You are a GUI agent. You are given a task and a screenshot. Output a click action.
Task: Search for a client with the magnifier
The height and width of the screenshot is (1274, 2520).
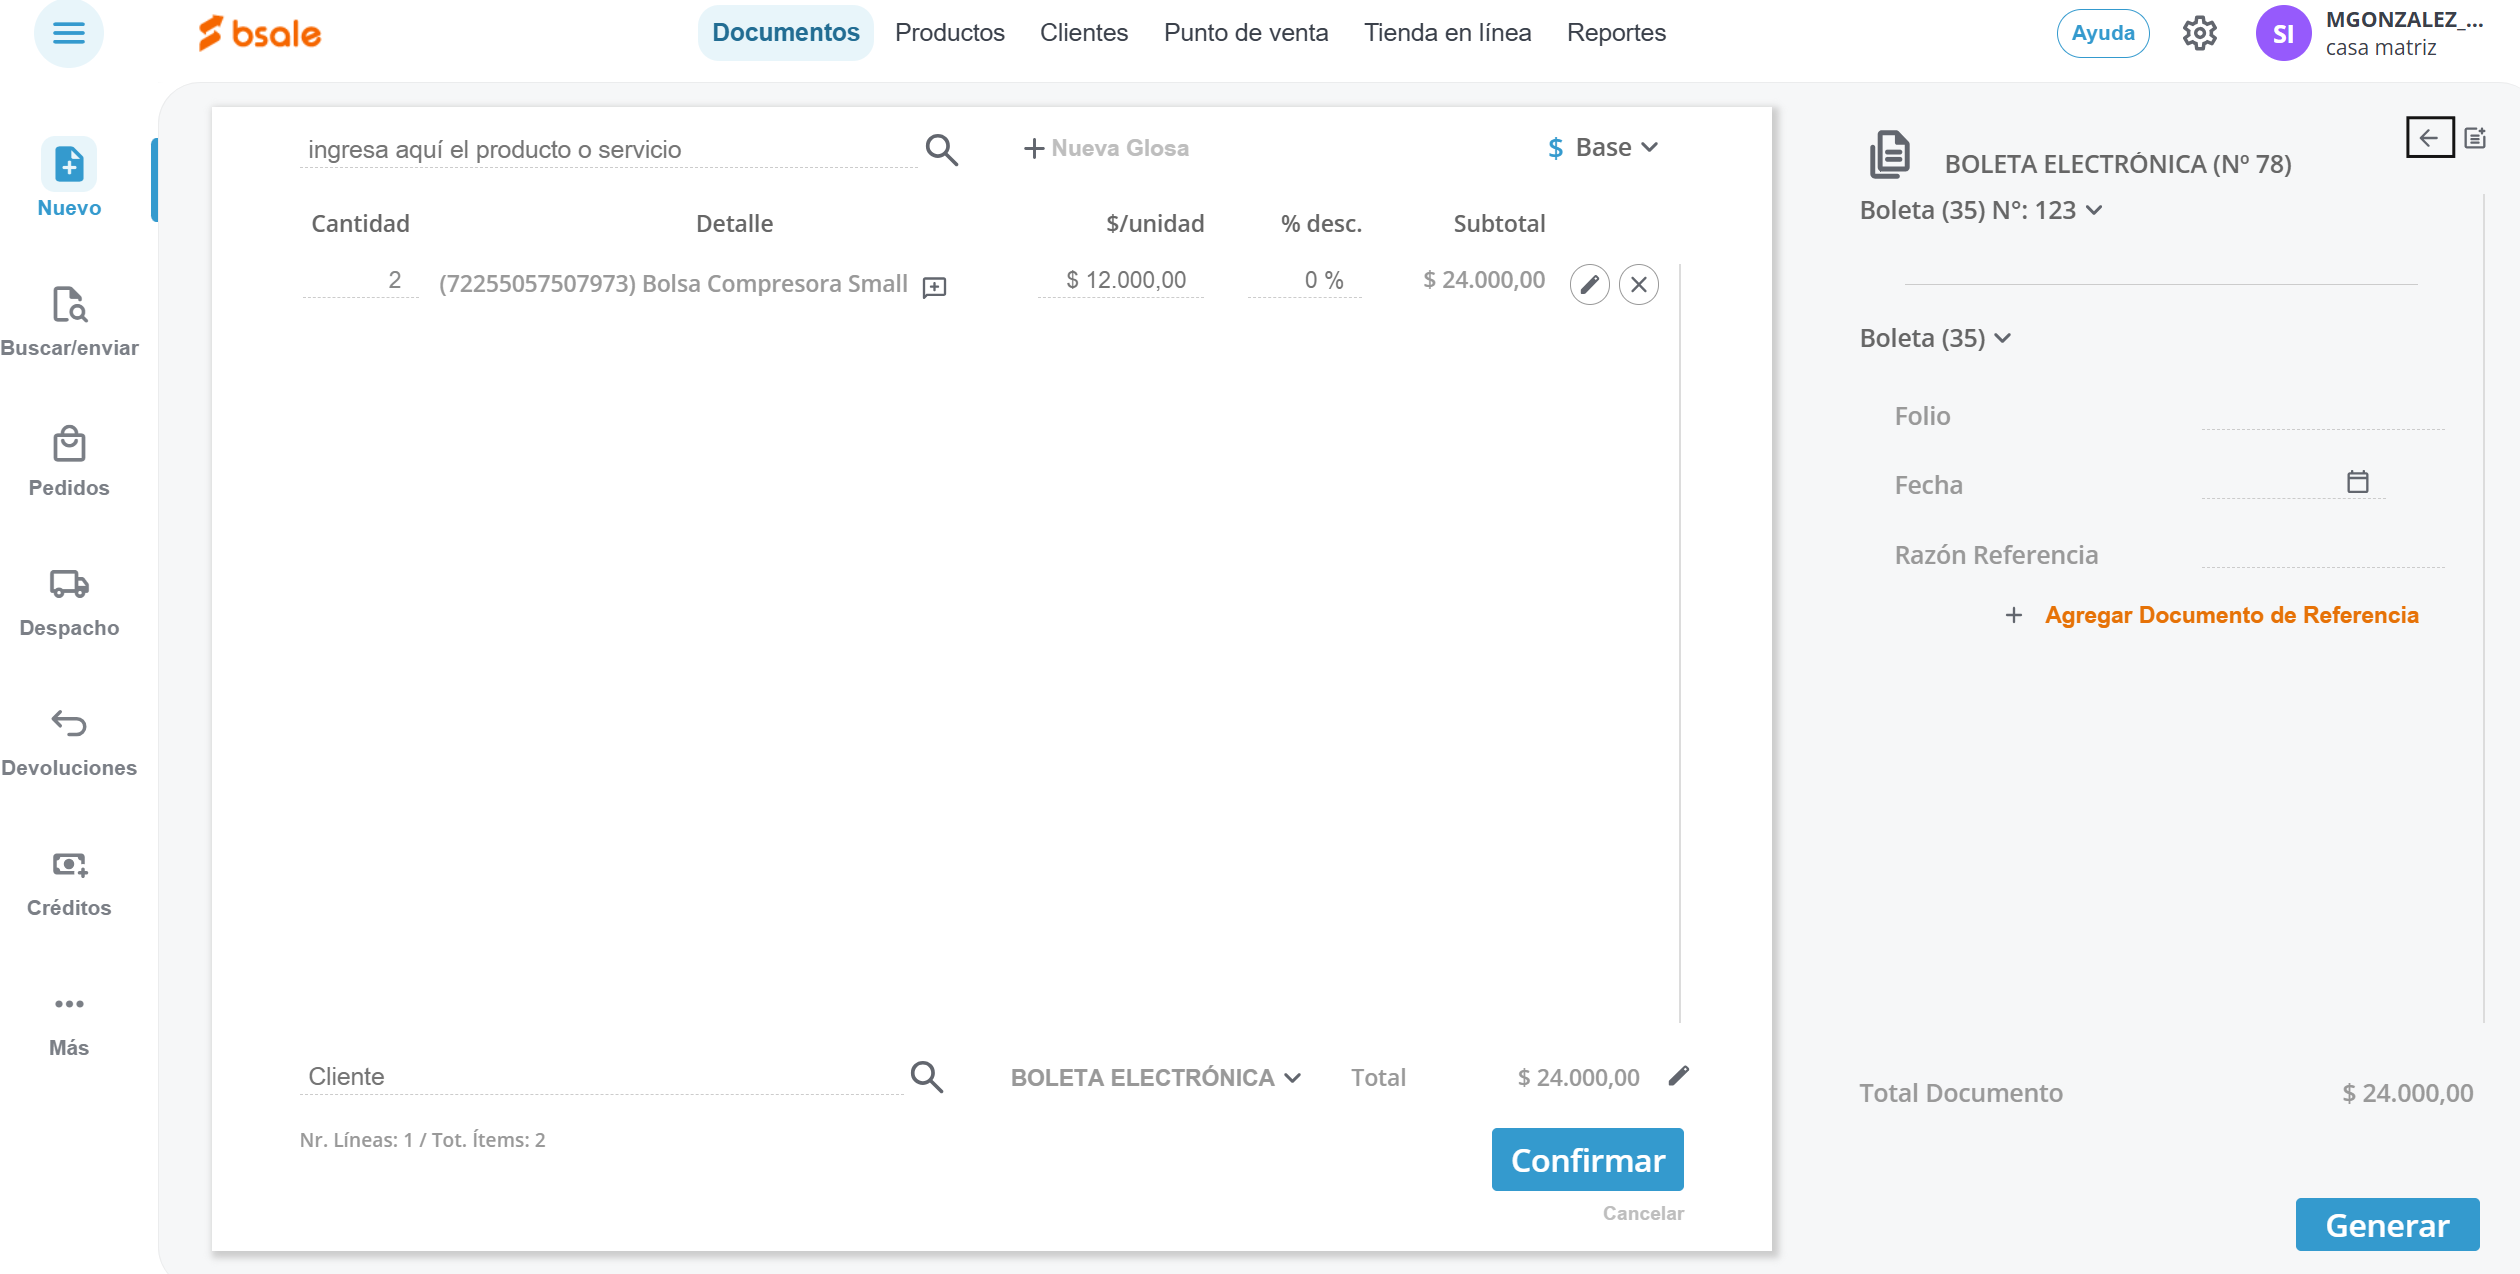pos(926,1077)
